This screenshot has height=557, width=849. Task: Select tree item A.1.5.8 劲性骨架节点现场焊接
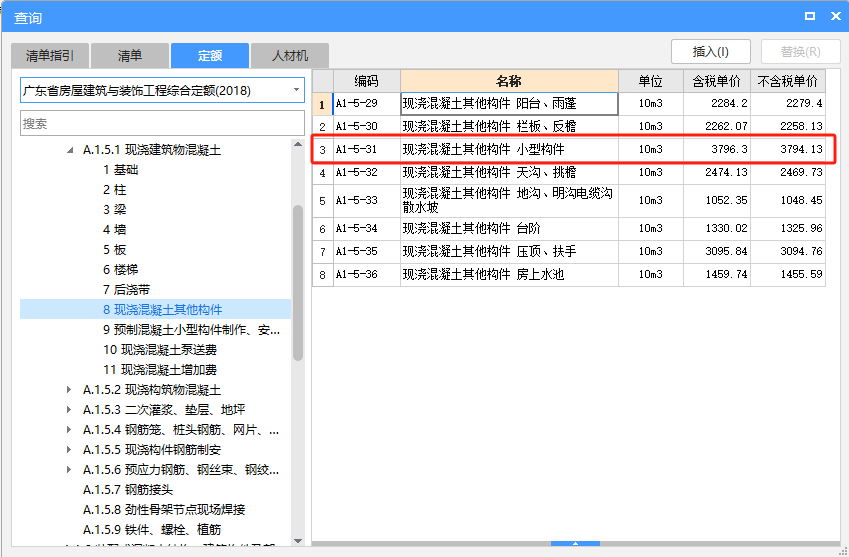[164, 510]
